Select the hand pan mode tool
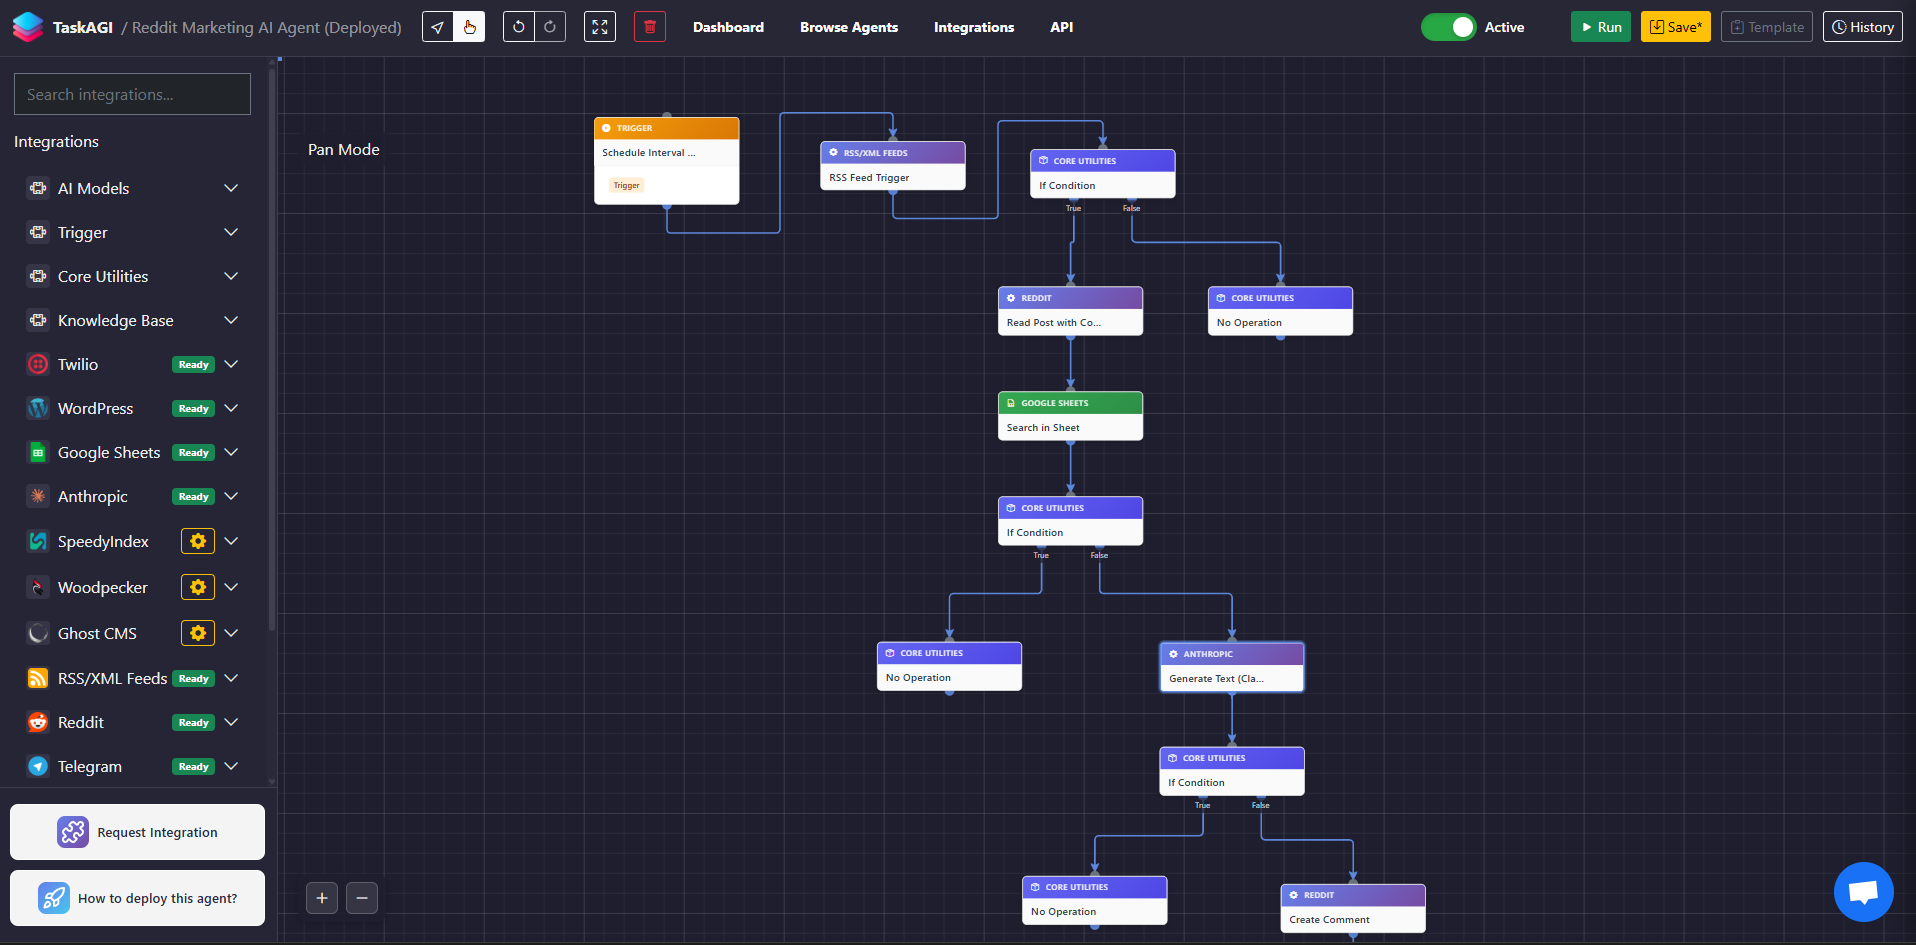 [469, 27]
